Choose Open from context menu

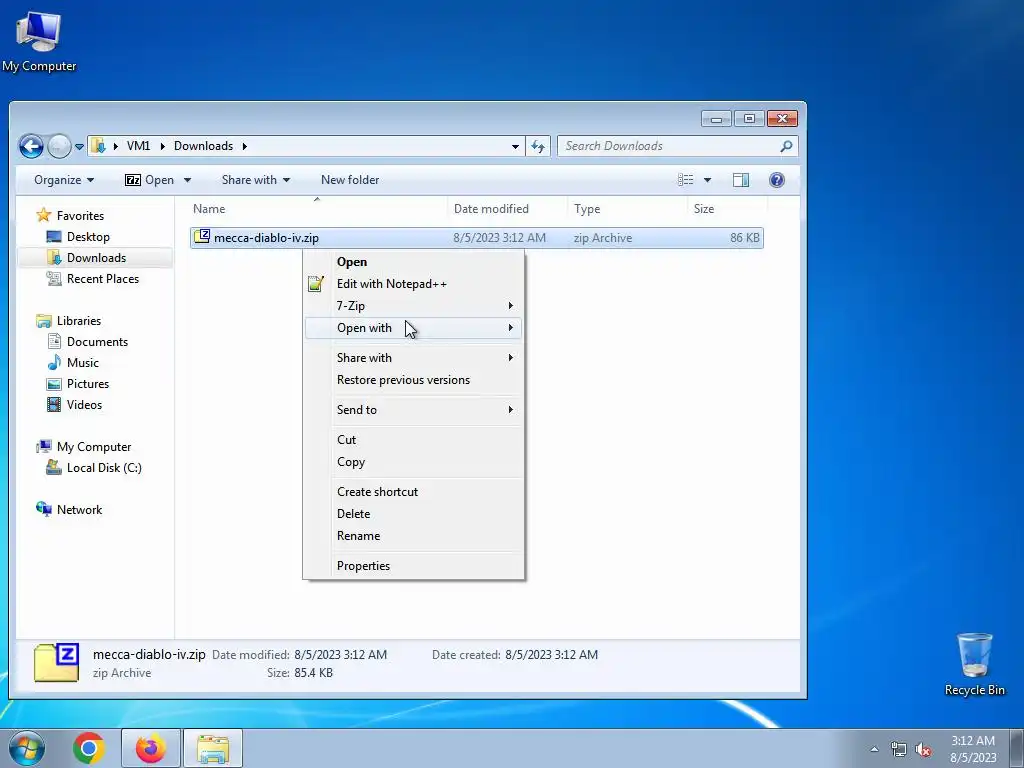tap(413, 262)
